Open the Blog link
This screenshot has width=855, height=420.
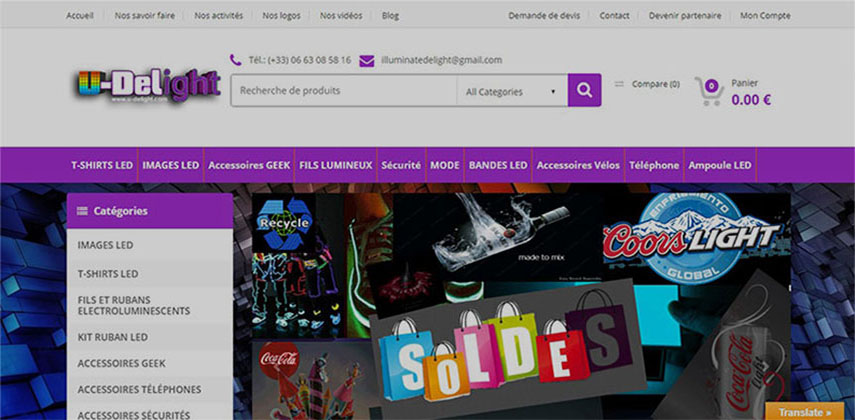pyautogui.click(x=390, y=16)
